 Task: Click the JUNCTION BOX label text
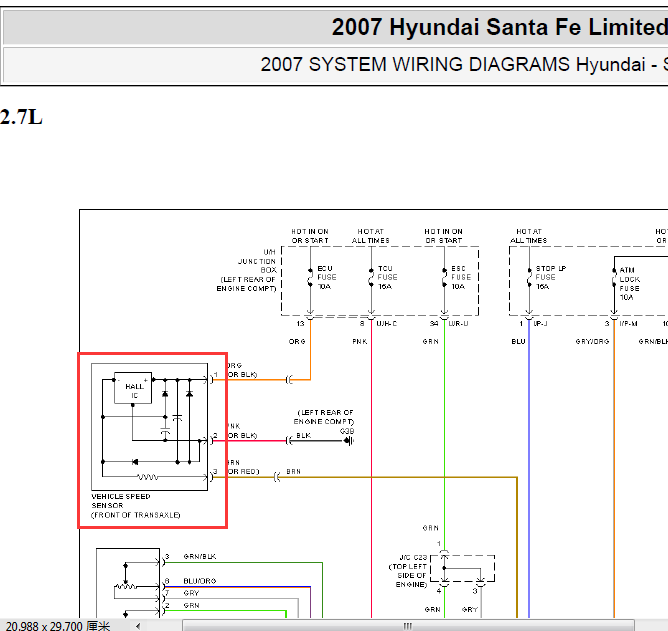click(256, 265)
